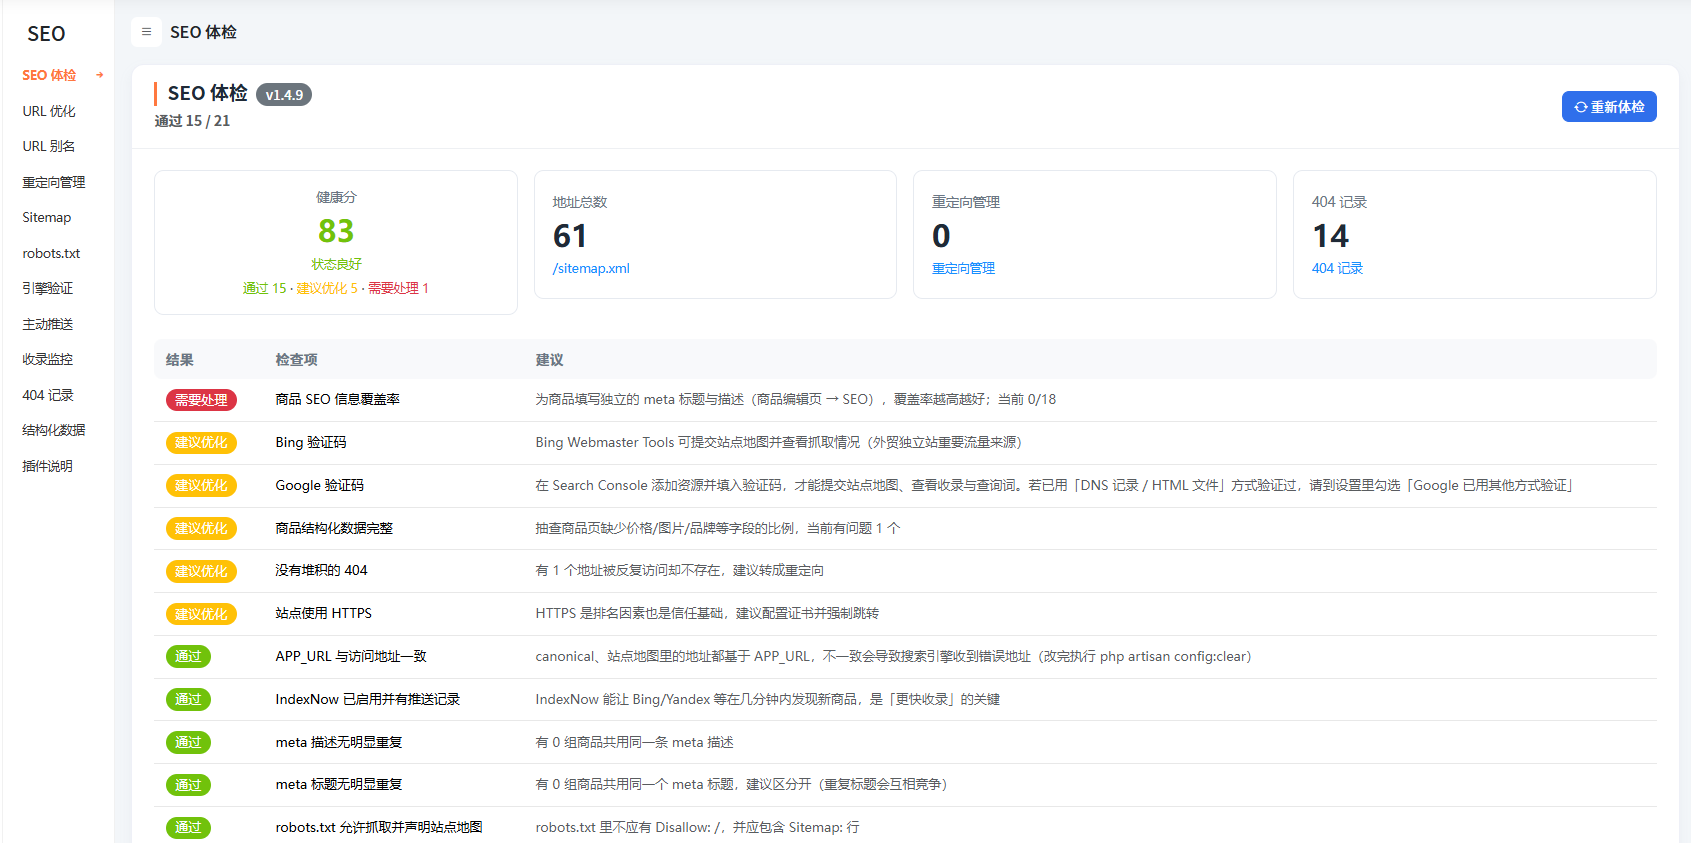This screenshot has height=843, width=1691.
Task: Click the Google 验证码 check item
Action: (320, 485)
